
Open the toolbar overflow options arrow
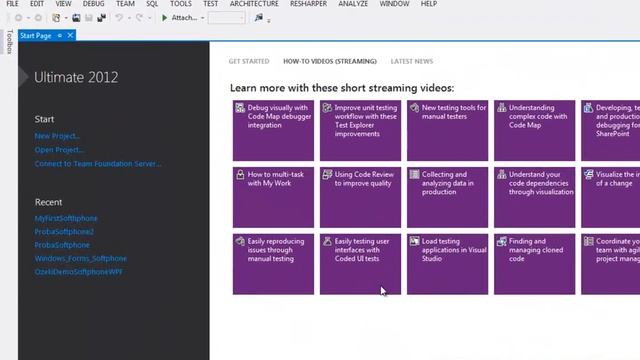(269, 20)
